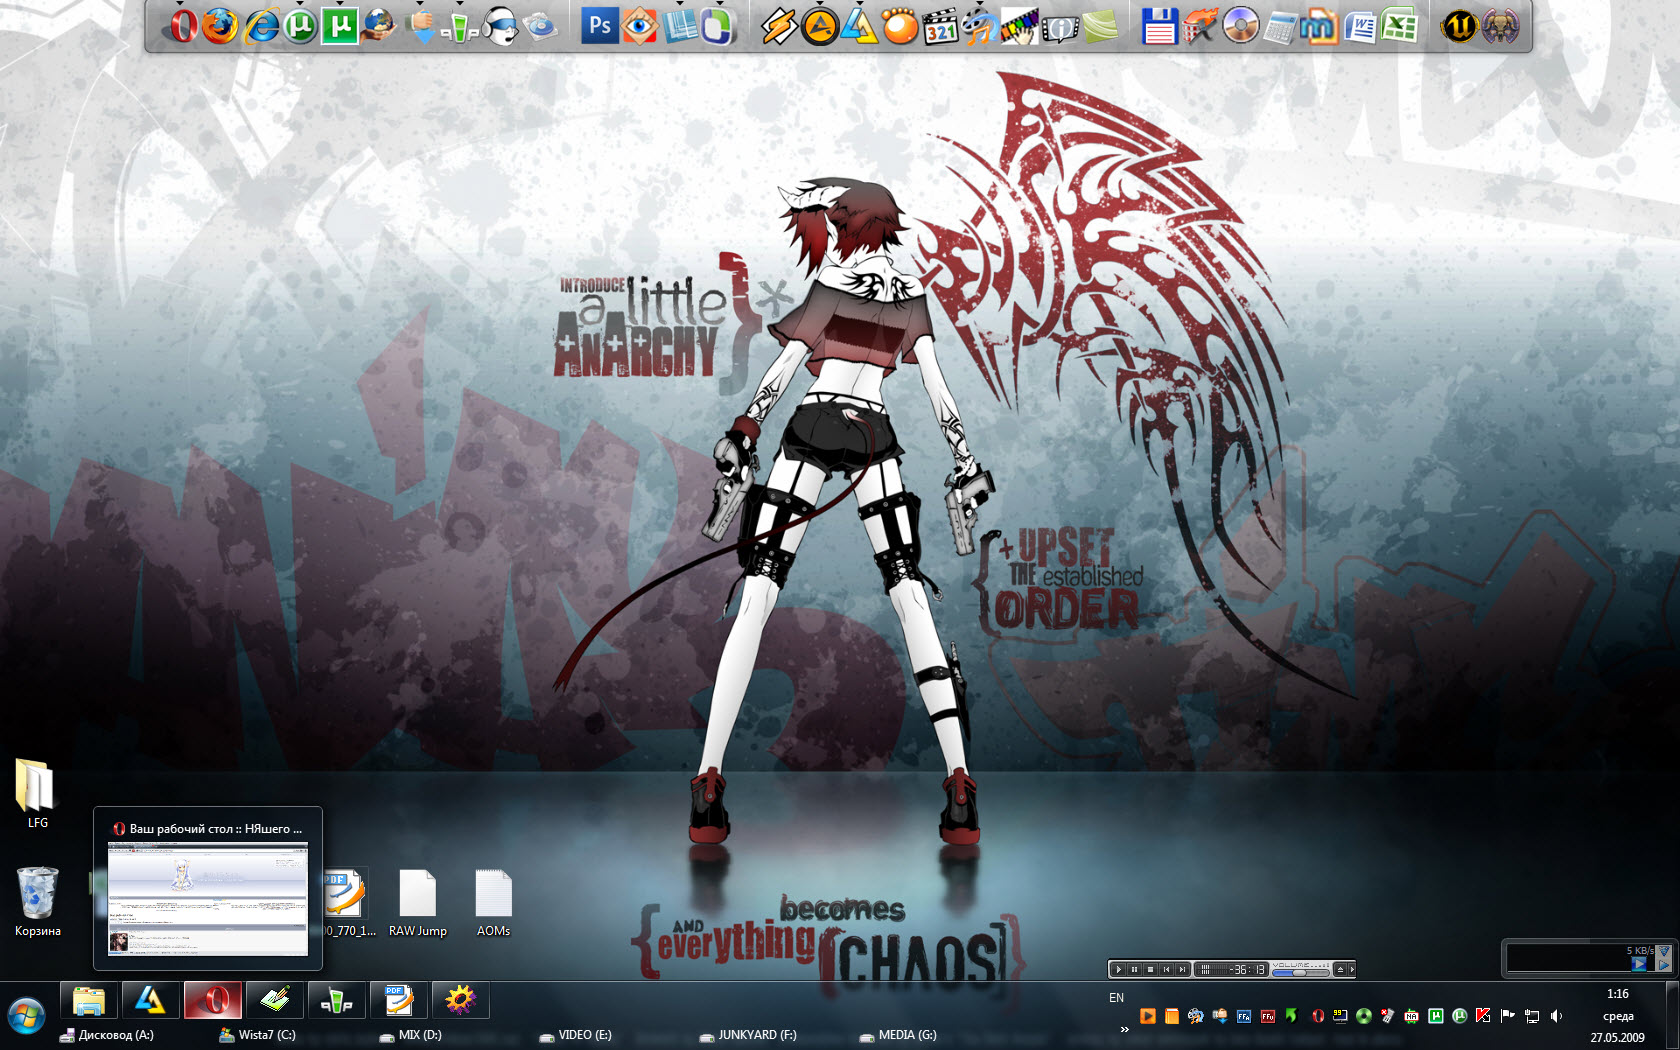The height and width of the screenshot is (1050, 1680).
Task: Open the gear-shaped app in taskbar
Action: pos(460,1000)
